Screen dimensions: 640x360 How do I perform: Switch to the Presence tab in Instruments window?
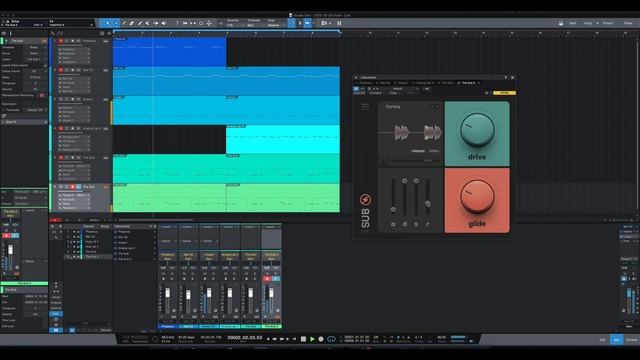pyautogui.click(x=366, y=83)
